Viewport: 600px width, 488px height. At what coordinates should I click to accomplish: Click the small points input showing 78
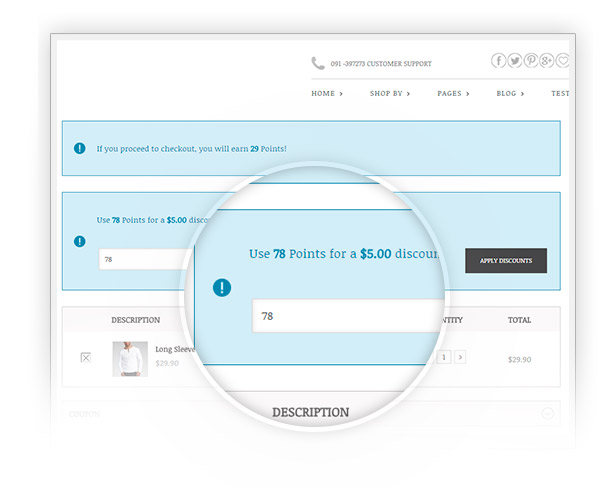[x=145, y=259]
